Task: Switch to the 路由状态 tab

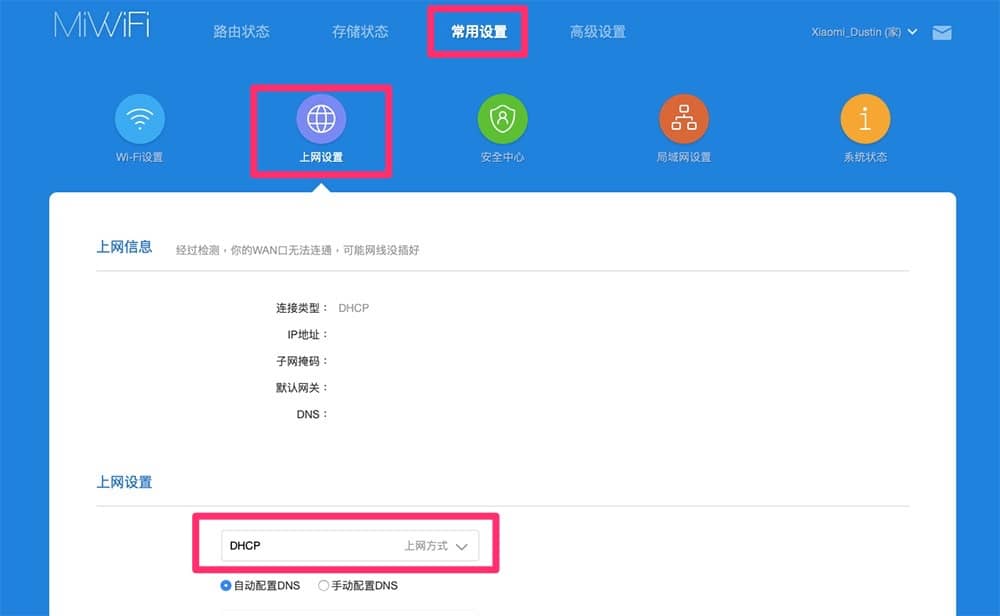Action: coord(241,32)
